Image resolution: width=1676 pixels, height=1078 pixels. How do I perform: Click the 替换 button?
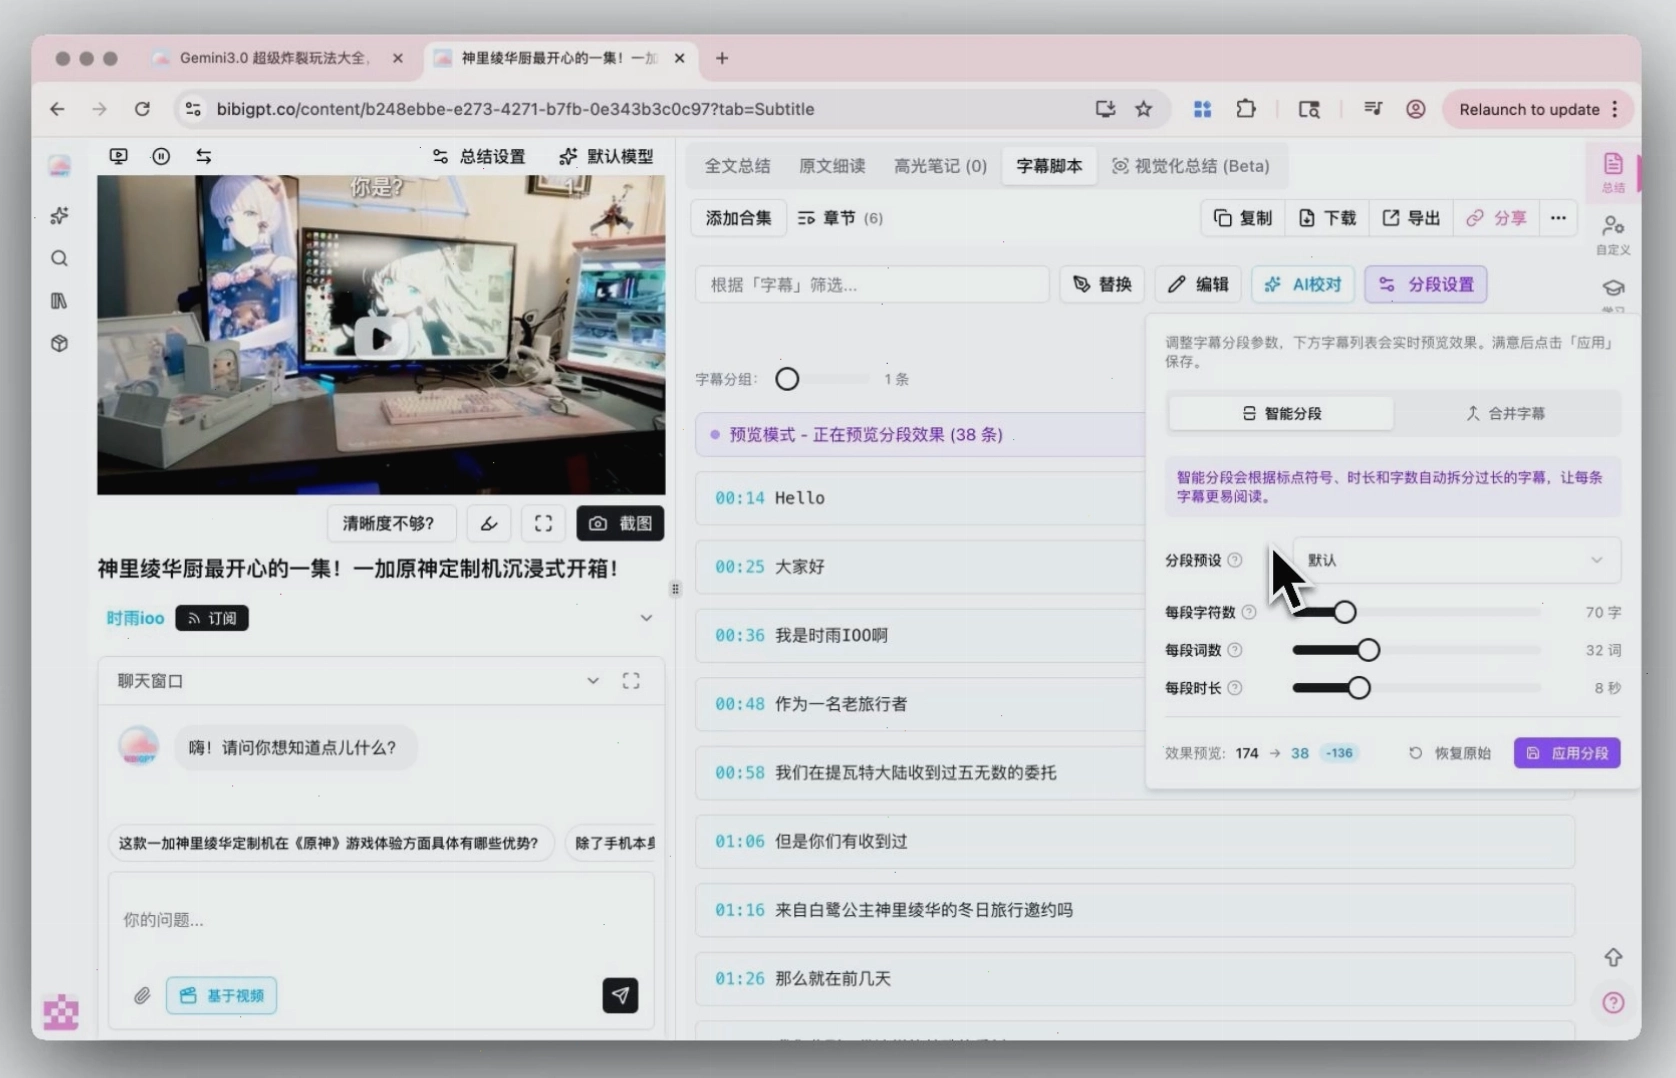[x=1102, y=285]
